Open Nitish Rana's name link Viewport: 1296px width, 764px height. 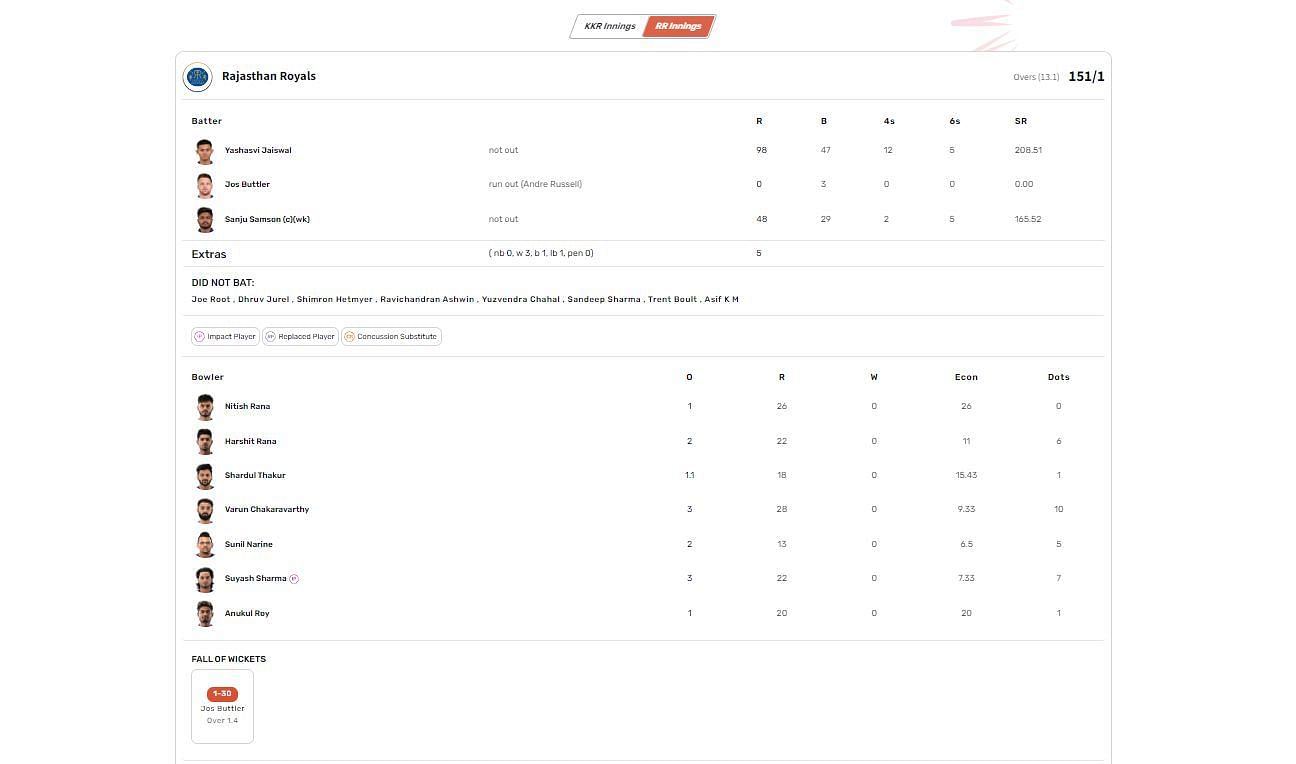[247, 406]
